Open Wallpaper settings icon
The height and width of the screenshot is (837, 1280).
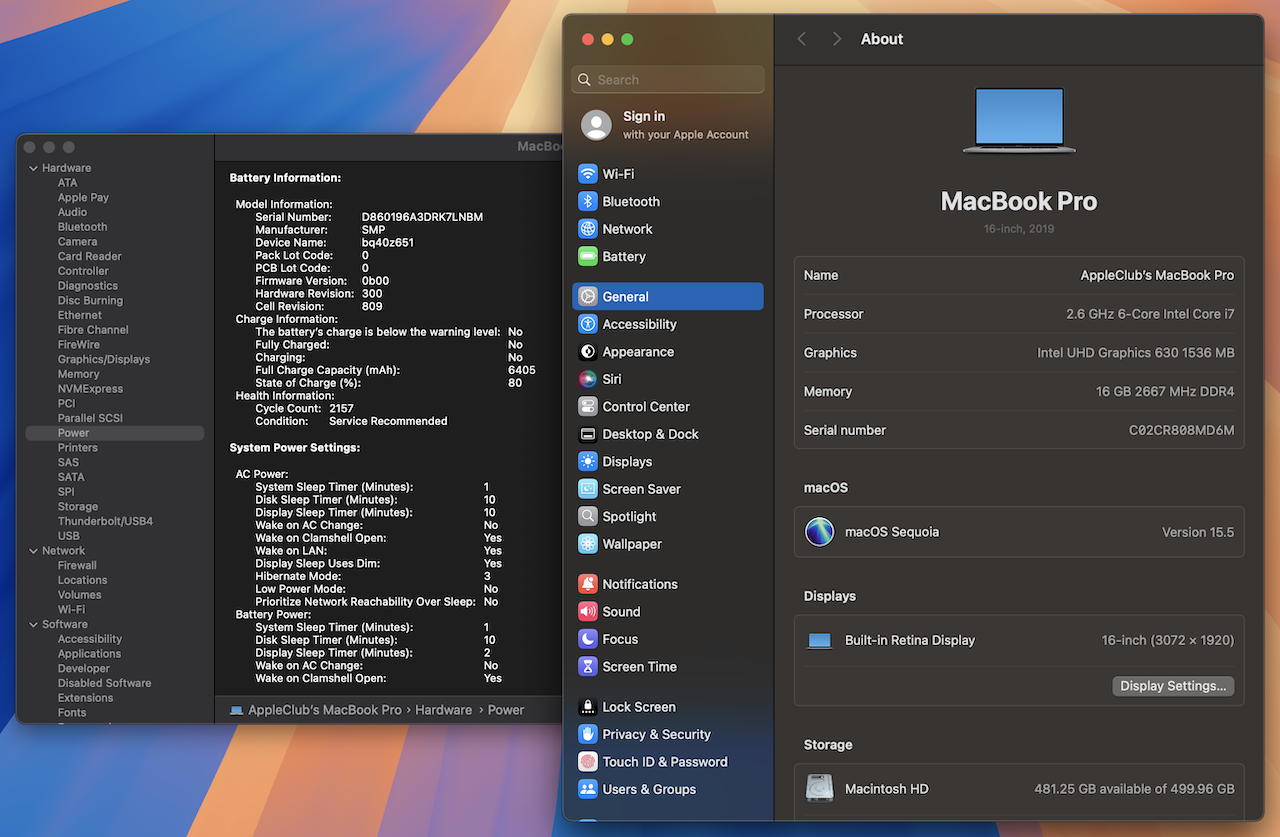588,544
